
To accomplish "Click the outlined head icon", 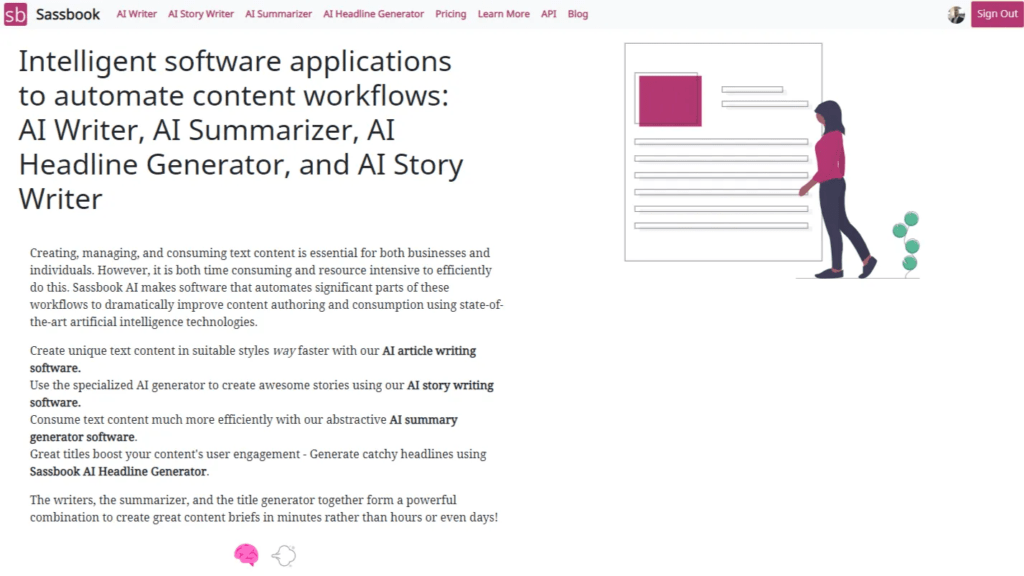I will point(284,555).
